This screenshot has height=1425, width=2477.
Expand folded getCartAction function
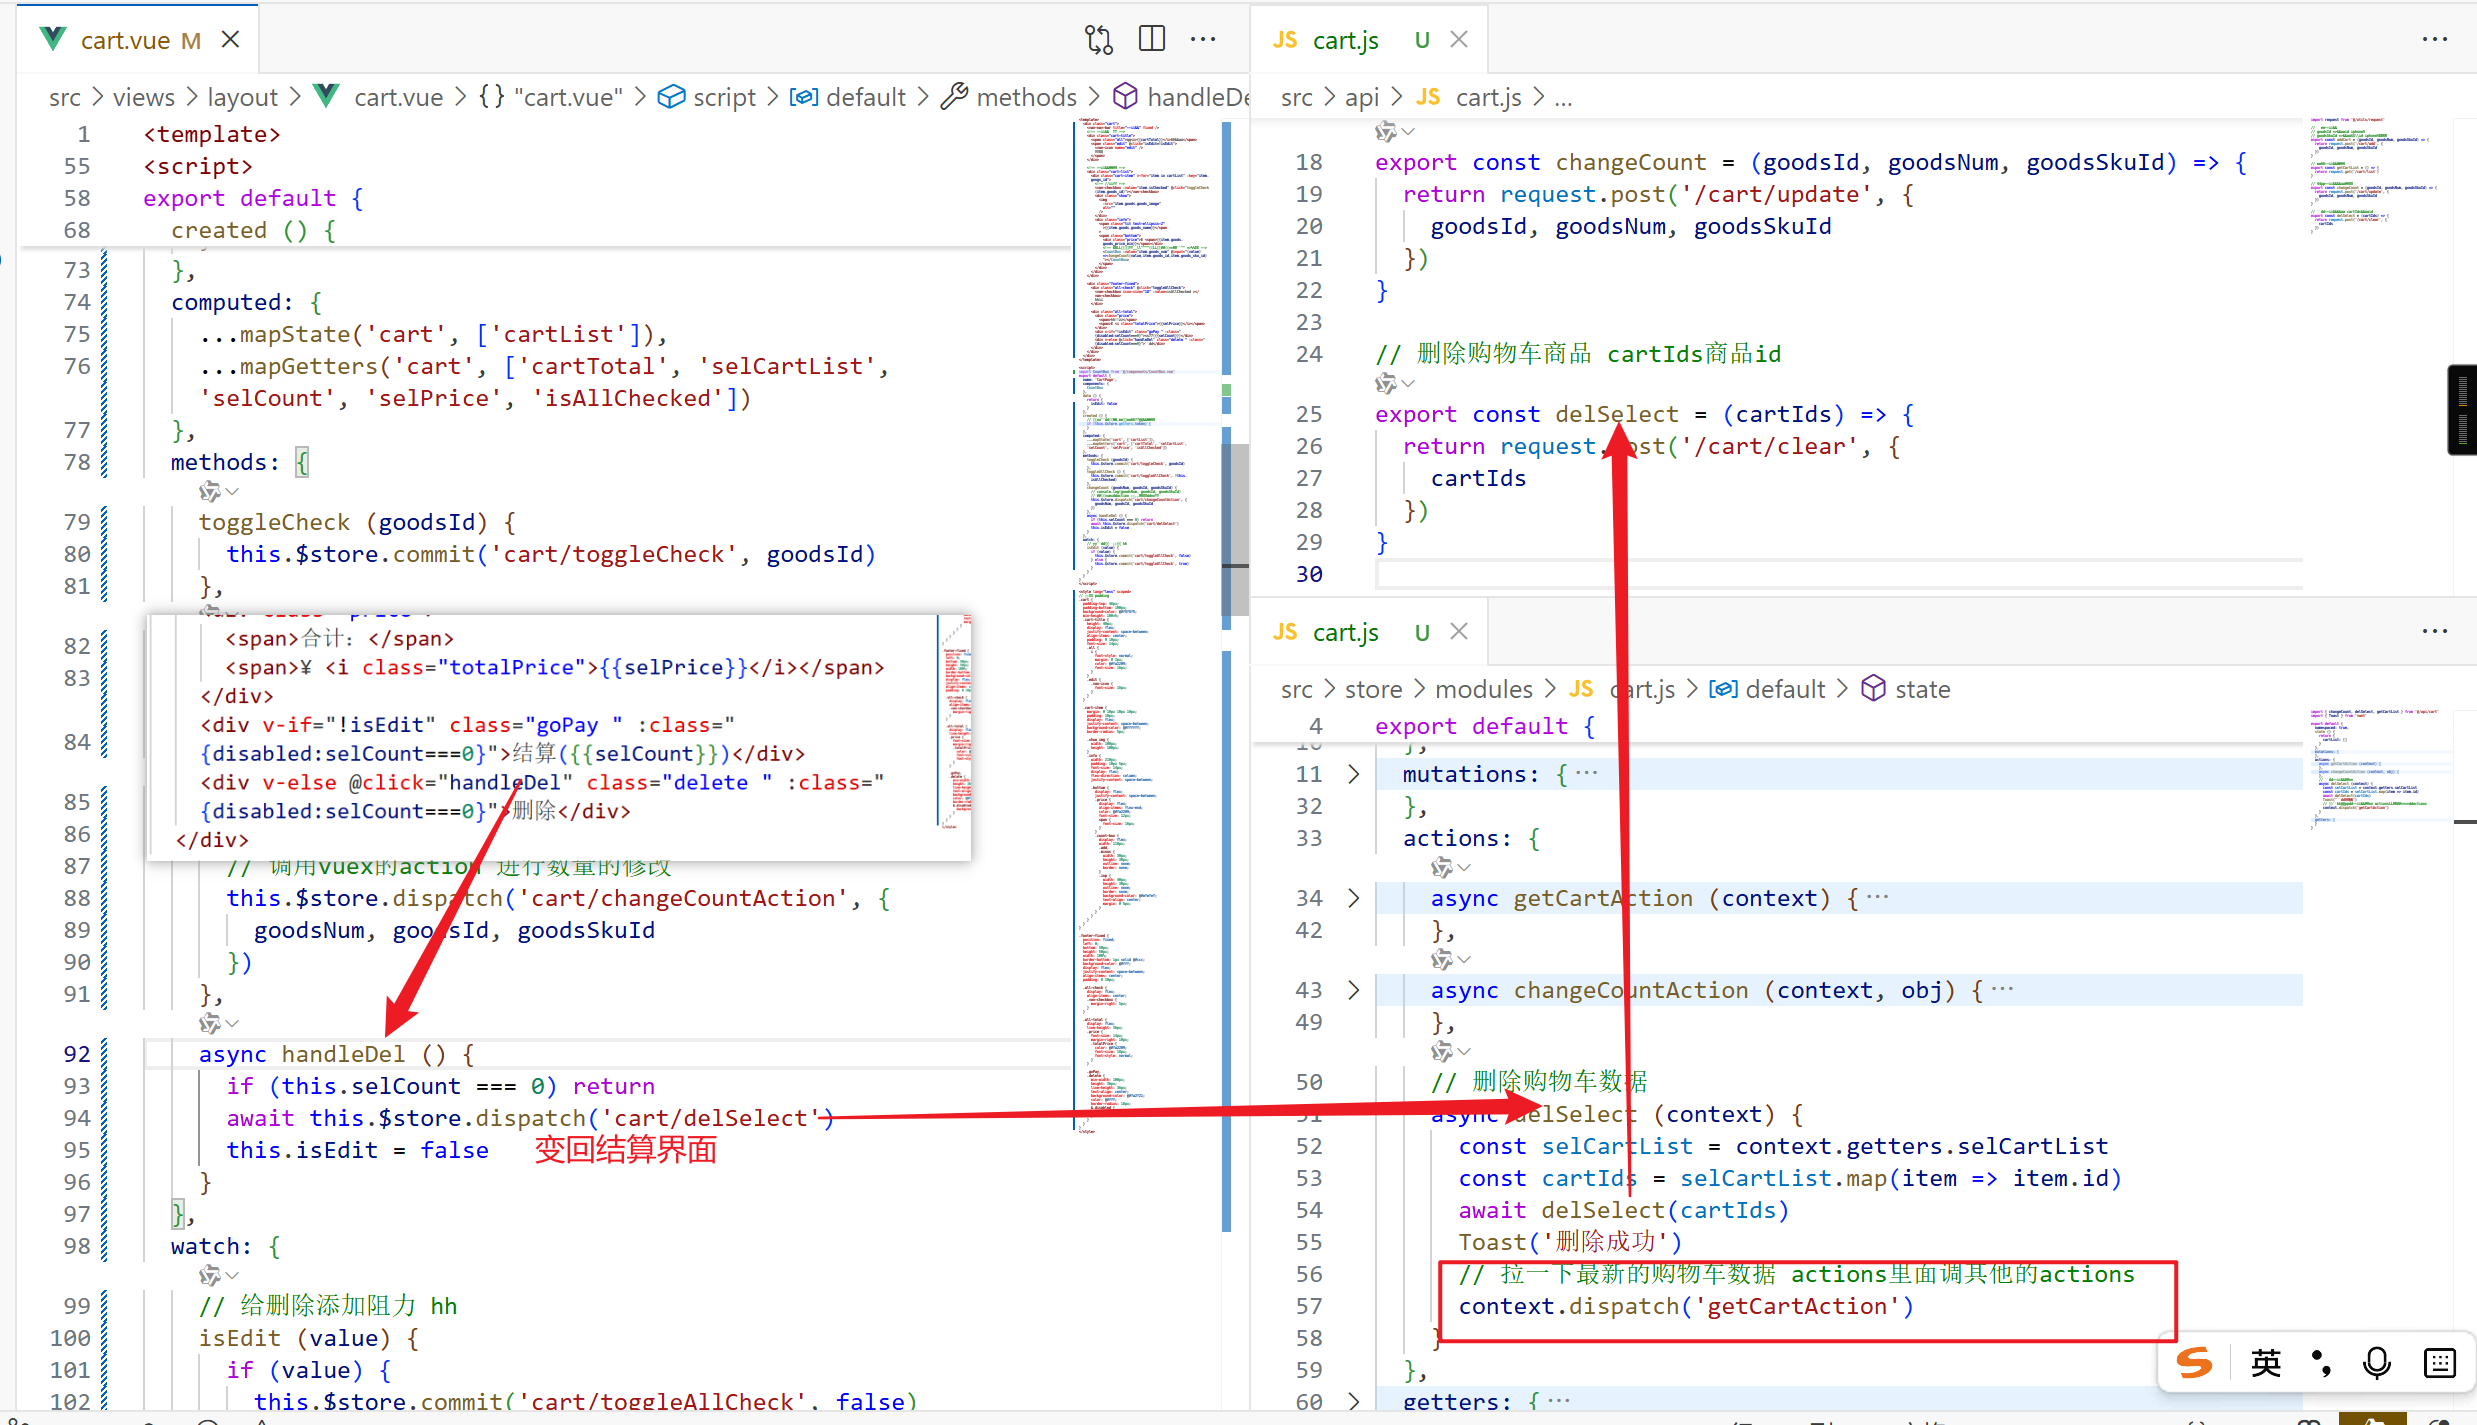[1354, 898]
